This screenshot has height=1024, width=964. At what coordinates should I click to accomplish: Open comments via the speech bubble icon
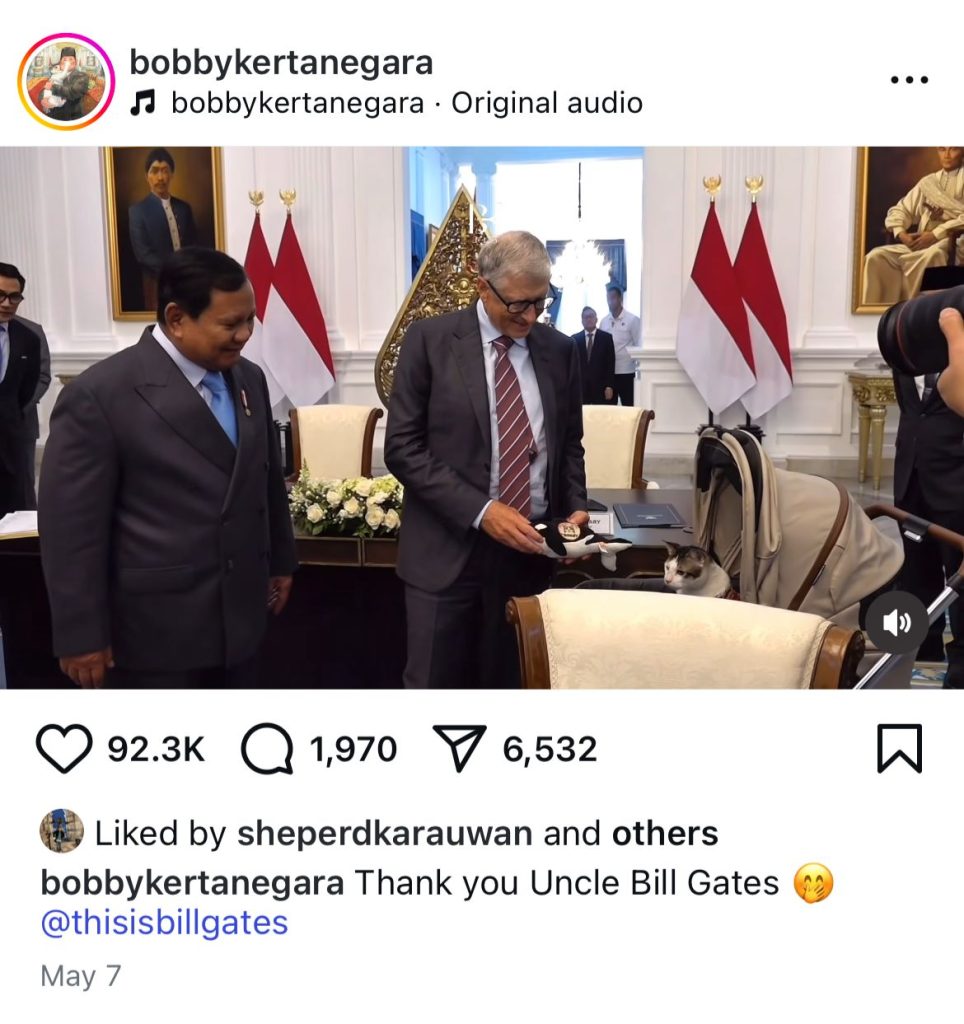coord(267,748)
